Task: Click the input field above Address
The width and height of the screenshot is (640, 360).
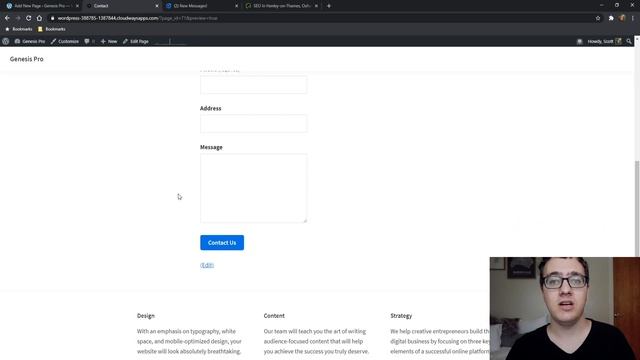Action: pyautogui.click(x=253, y=84)
